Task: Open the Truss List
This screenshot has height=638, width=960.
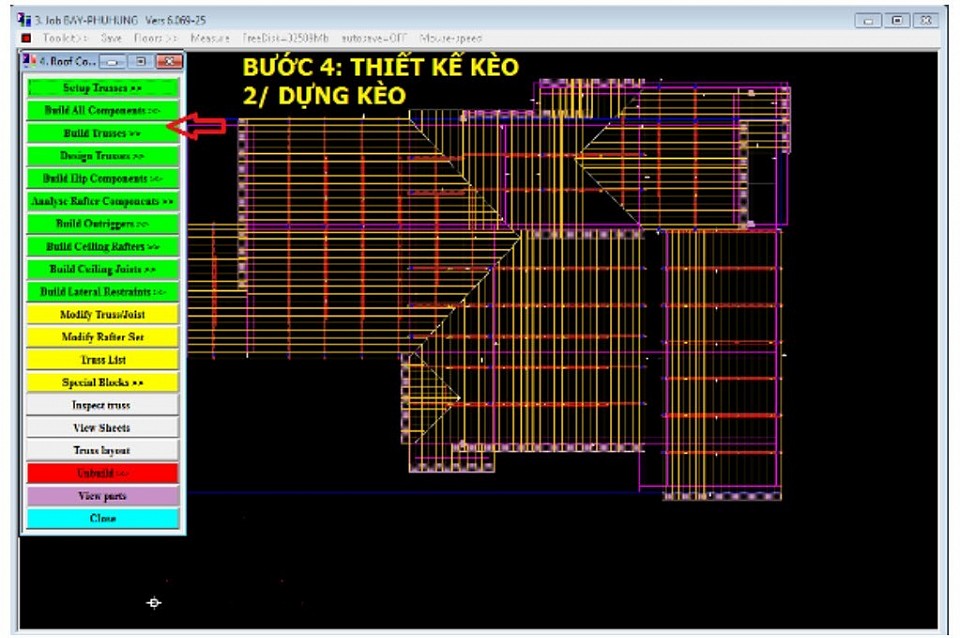Action: 101,360
